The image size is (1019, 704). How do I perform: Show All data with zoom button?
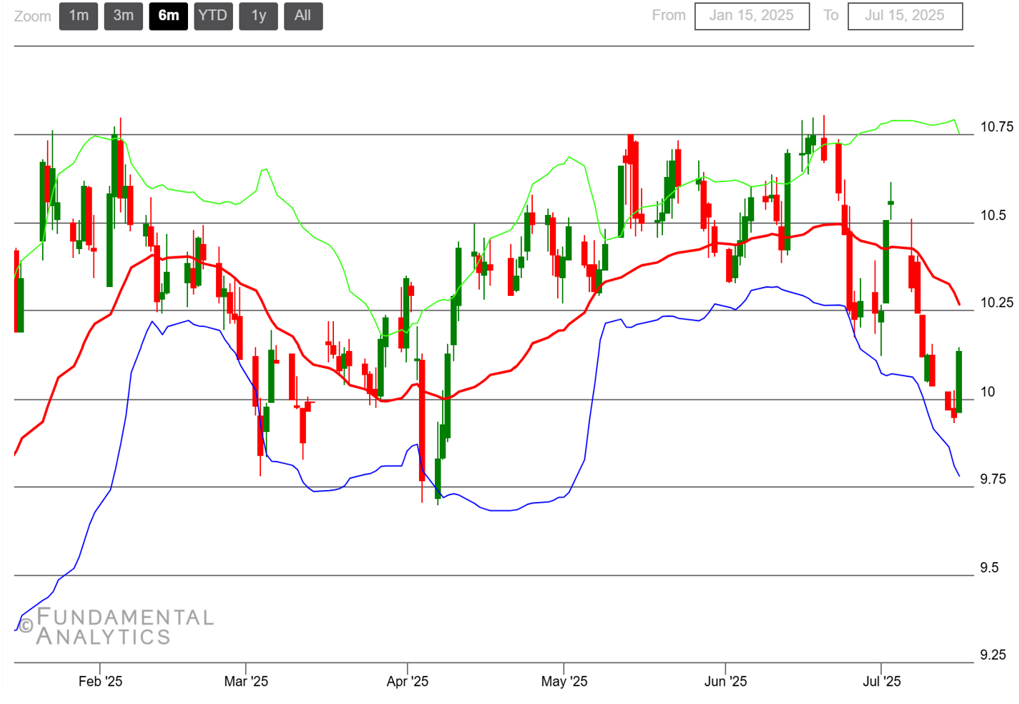[302, 16]
